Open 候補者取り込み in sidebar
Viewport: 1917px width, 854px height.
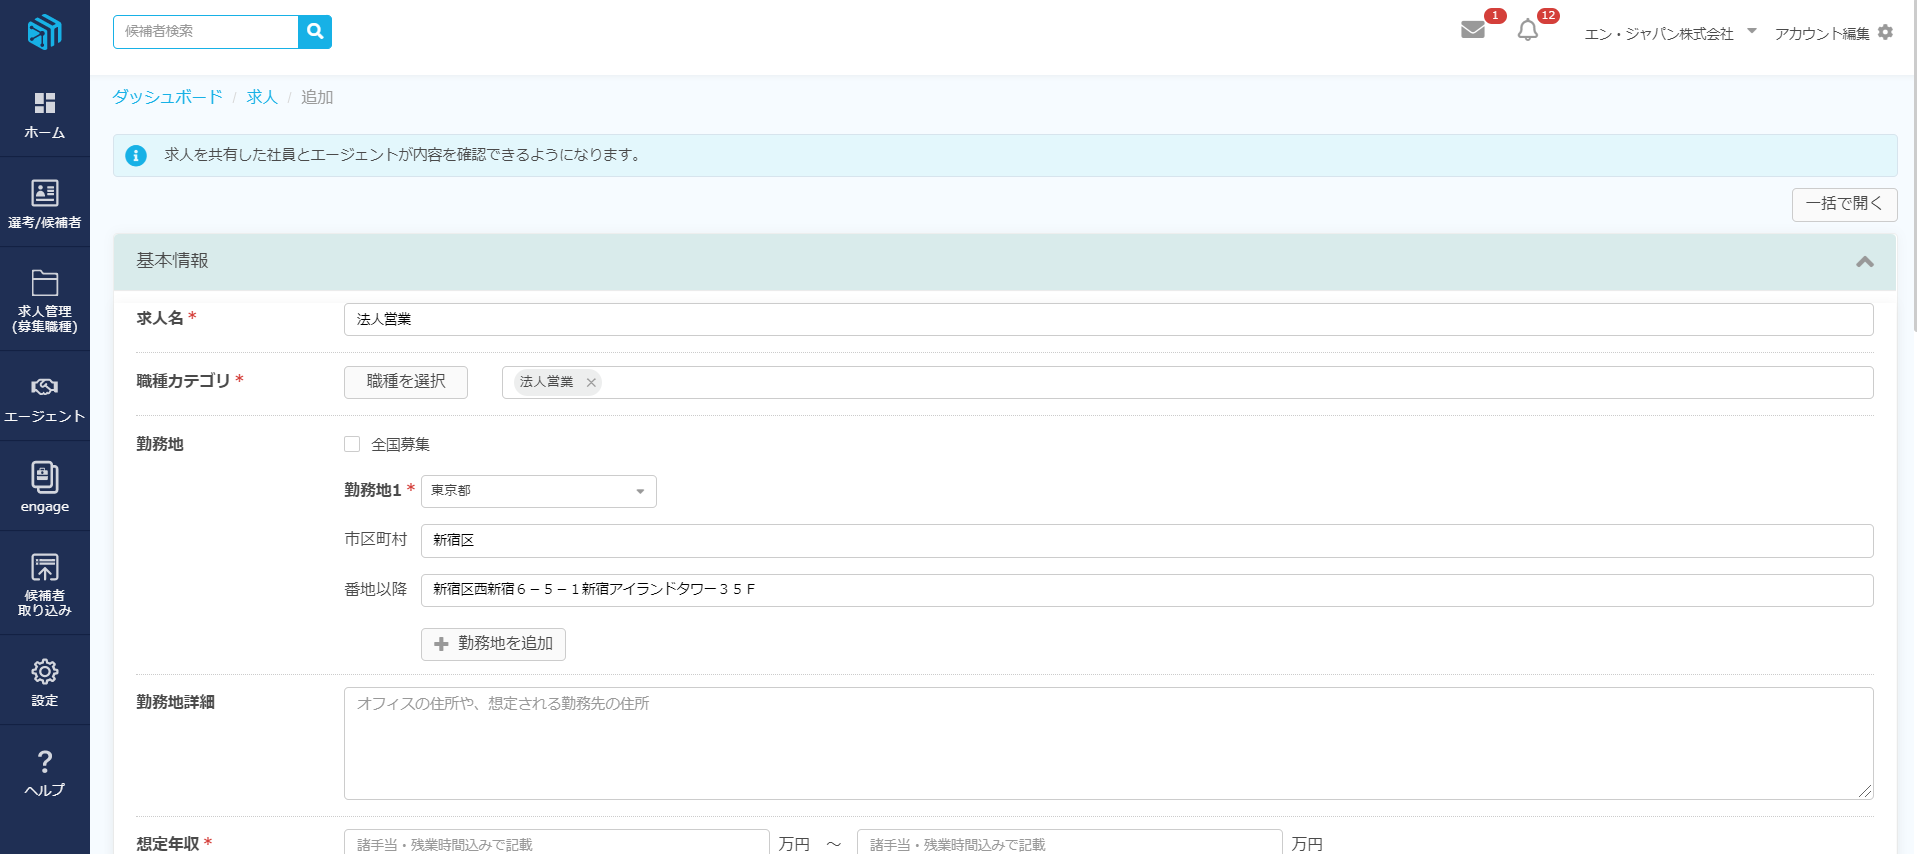point(45,584)
